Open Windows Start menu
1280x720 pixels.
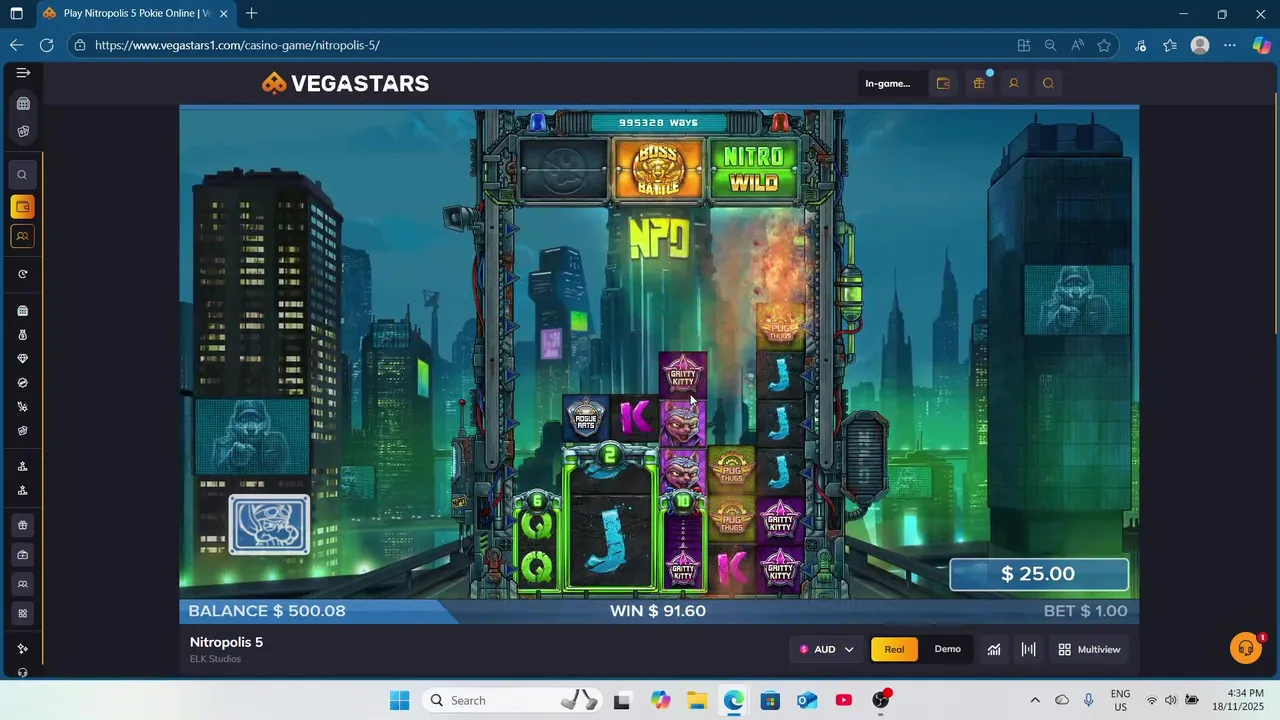tap(399, 700)
